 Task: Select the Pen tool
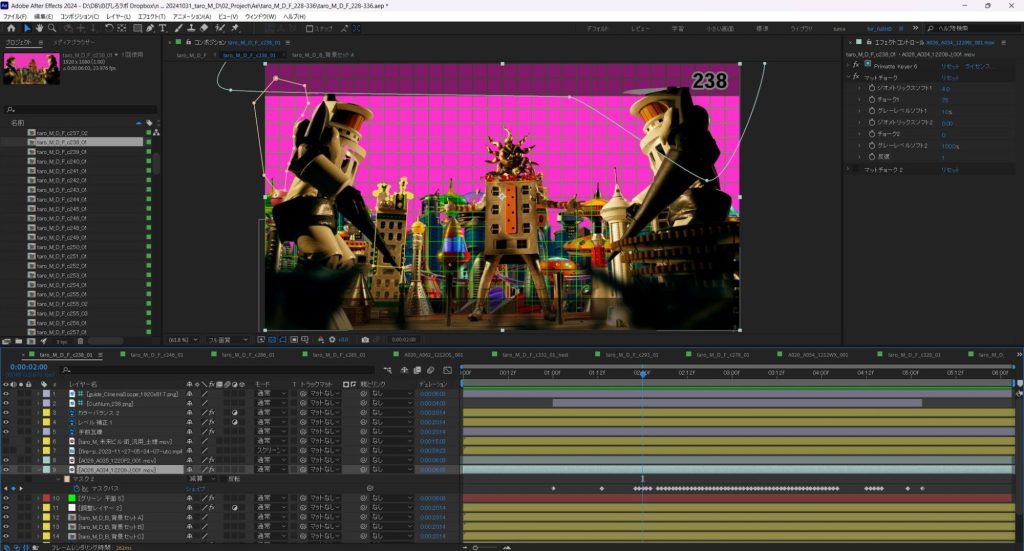pyautogui.click(x=150, y=28)
